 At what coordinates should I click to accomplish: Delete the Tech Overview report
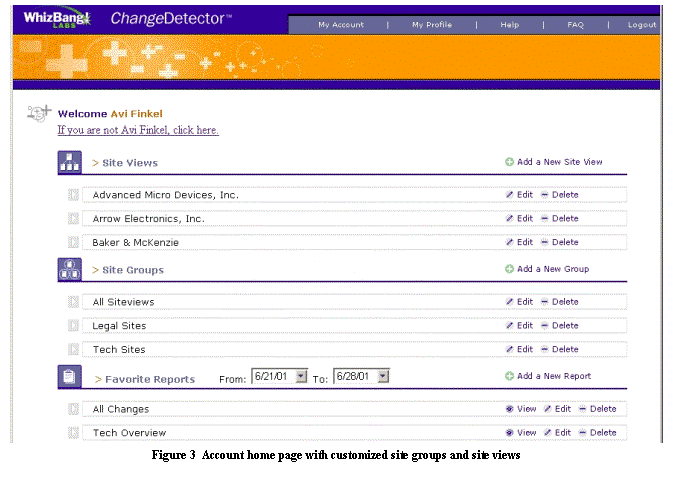tap(603, 432)
